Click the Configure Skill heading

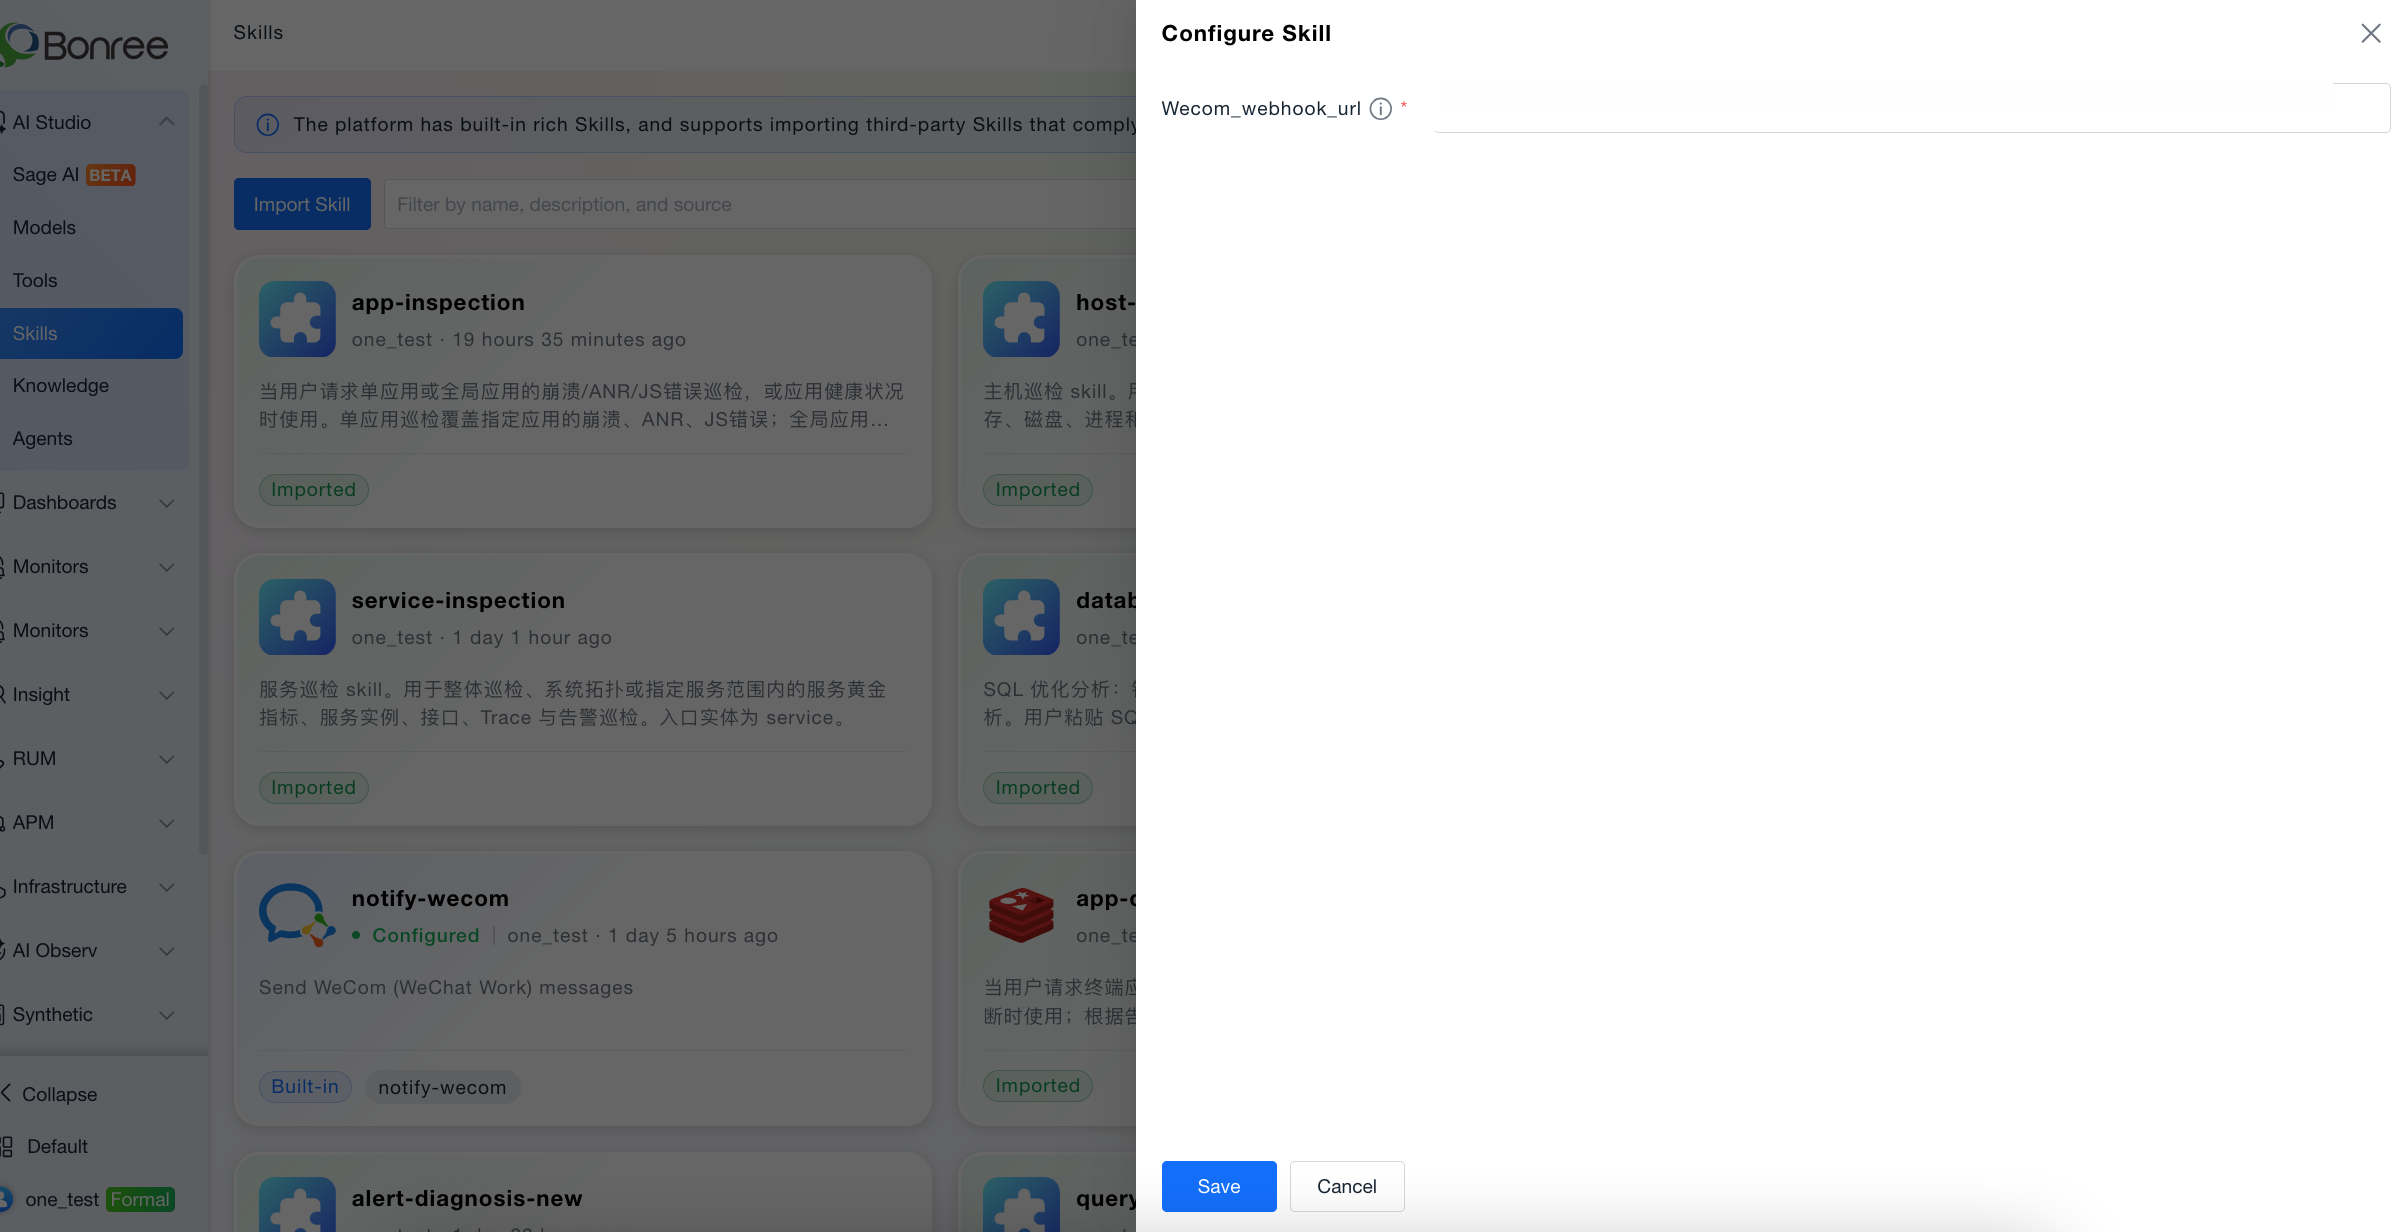click(1246, 33)
